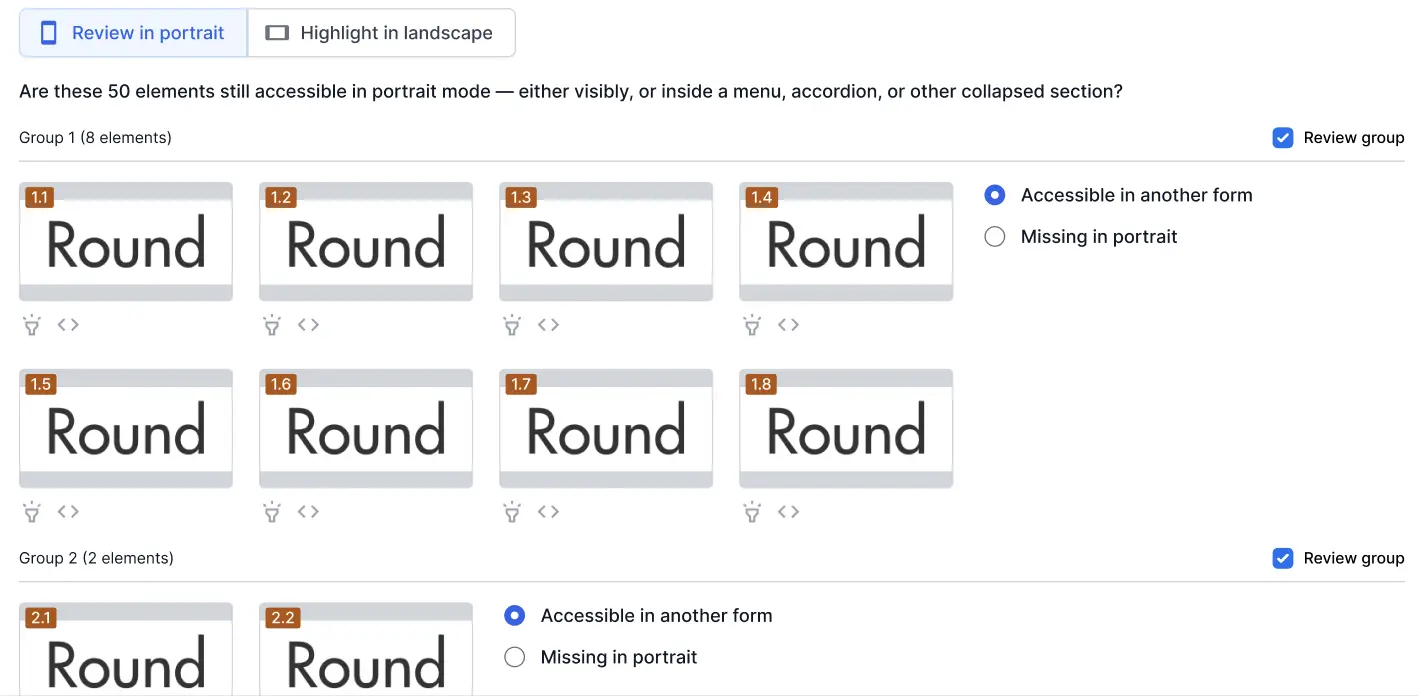Select Accessible in another form for Group 1
This screenshot has width=1418, height=696.
tap(995, 195)
